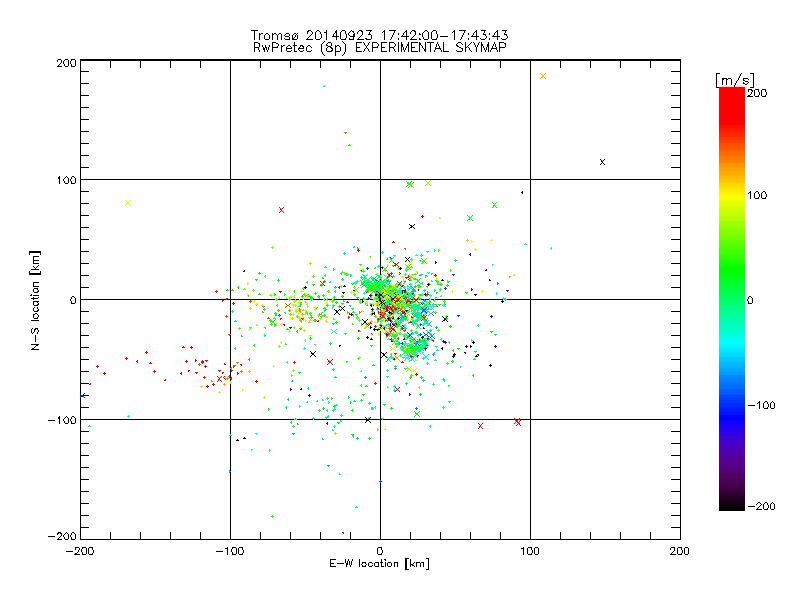Click the '-100' tick label on the E-W axis
This screenshot has height=600, width=800.
click(230, 551)
